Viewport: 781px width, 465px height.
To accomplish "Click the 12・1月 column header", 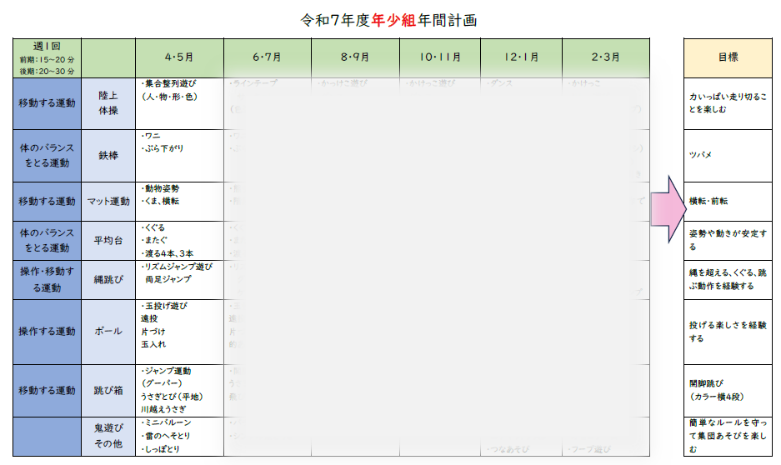I will coord(521,58).
